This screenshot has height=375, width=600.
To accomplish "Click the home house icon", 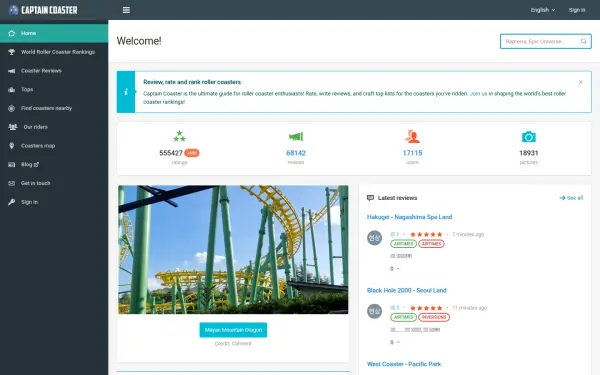I will pyautogui.click(x=11, y=33).
